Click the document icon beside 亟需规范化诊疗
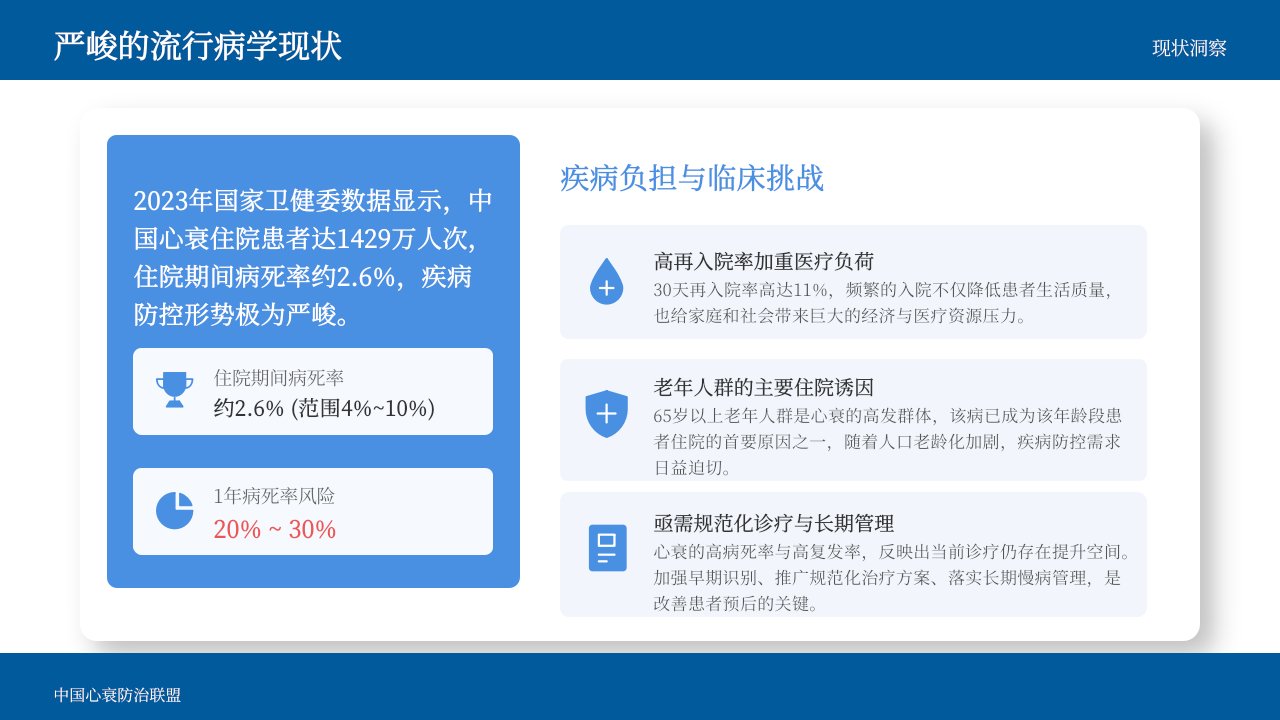The width and height of the screenshot is (1280, 720). (607, 548)
